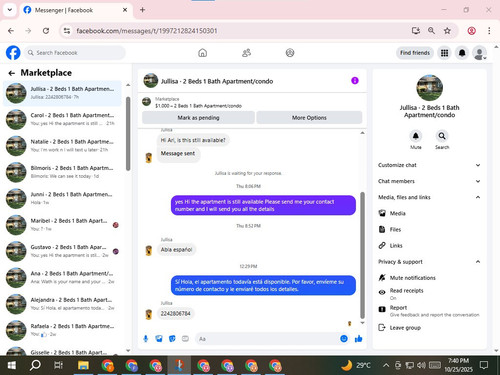The image size is (500, 375).
Task: Open Bilmoris's apartment conversation
Action: pos(63,172)
